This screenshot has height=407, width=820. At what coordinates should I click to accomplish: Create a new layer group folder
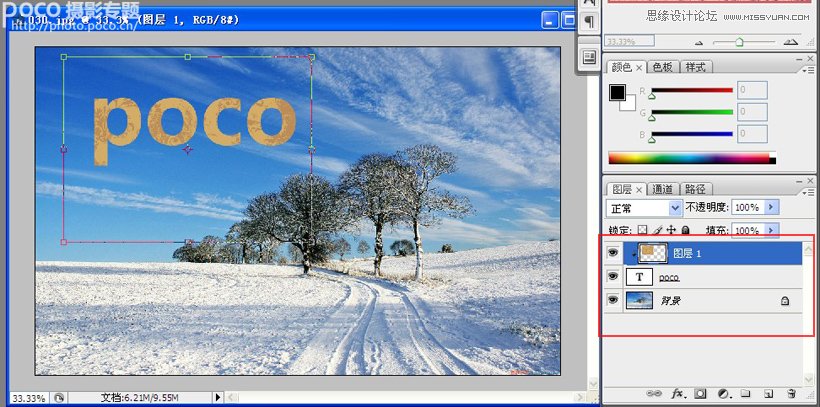click(x=746, y=393)
